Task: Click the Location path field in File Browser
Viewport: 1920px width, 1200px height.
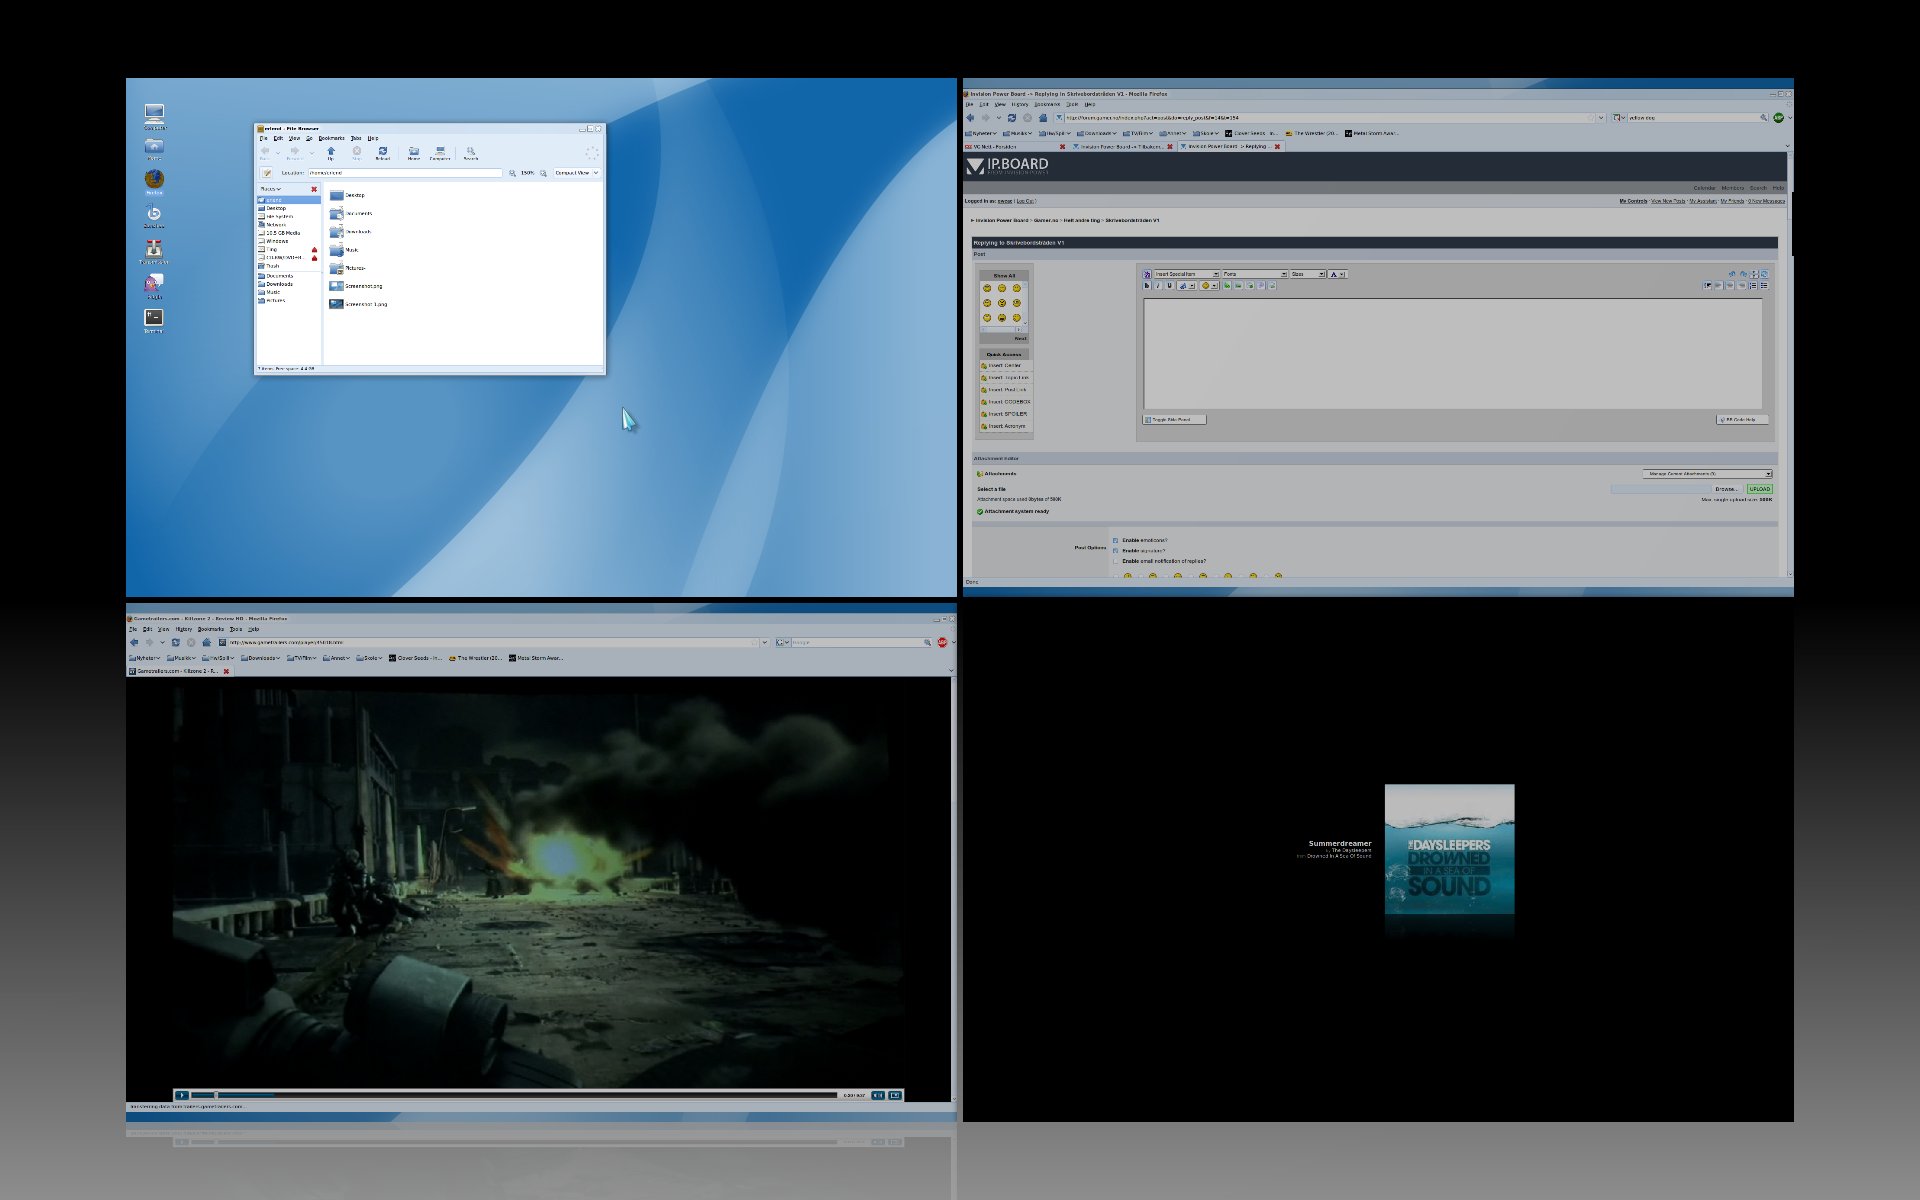Action: [x=405, y=173]
